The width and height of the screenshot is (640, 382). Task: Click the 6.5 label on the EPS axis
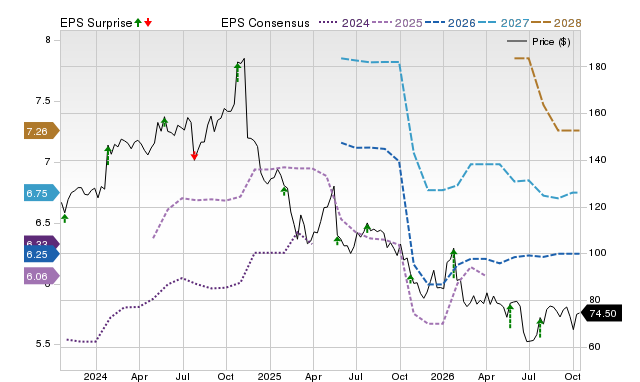[43, 222]
